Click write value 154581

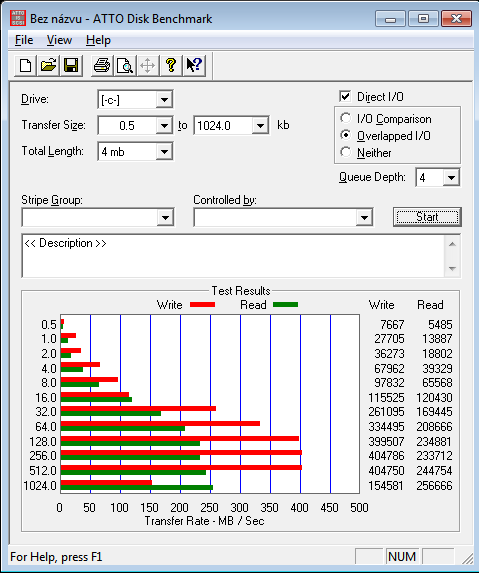tap(386, 486)
